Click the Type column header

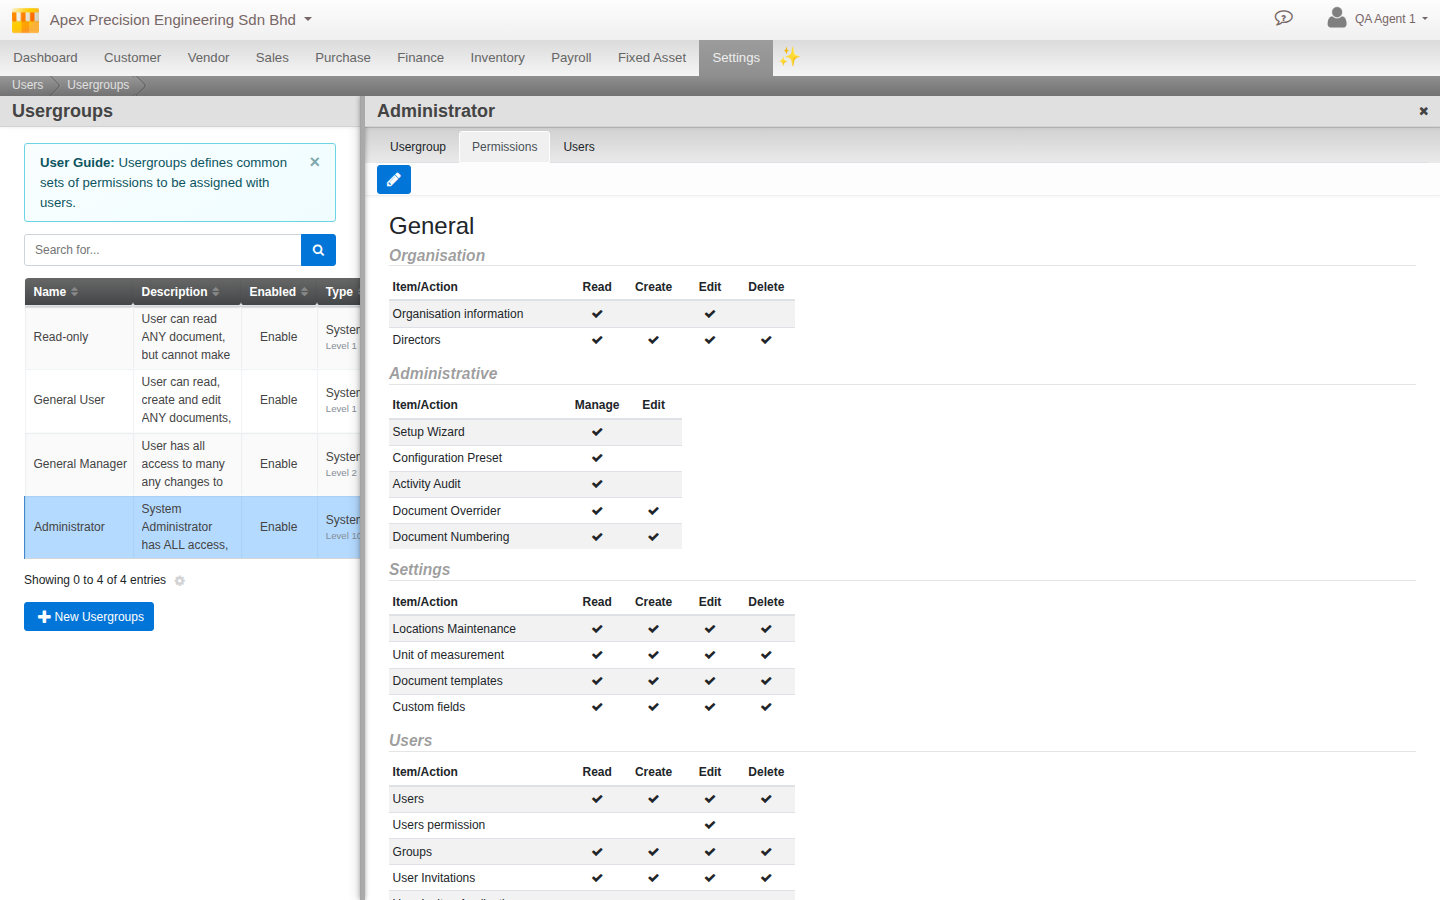click(339, 292)
